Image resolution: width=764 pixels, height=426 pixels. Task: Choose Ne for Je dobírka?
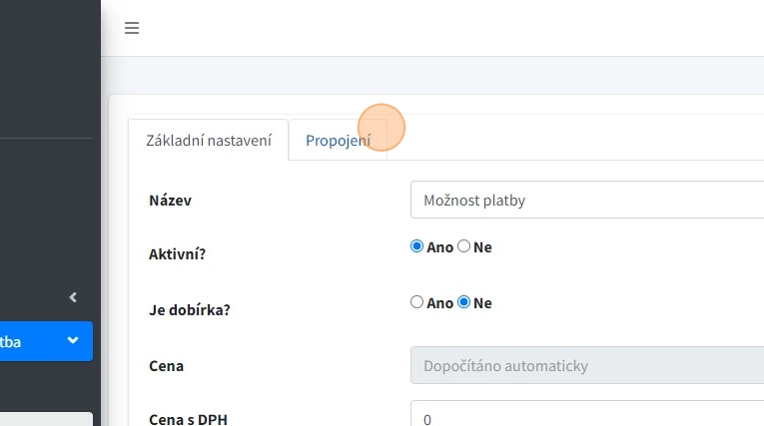pyautogui.click(x=464, y=302)
